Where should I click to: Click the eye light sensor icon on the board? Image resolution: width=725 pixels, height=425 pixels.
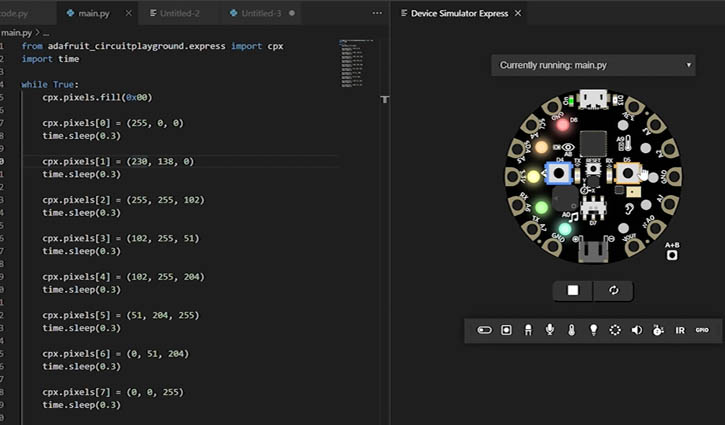point(568,147)
